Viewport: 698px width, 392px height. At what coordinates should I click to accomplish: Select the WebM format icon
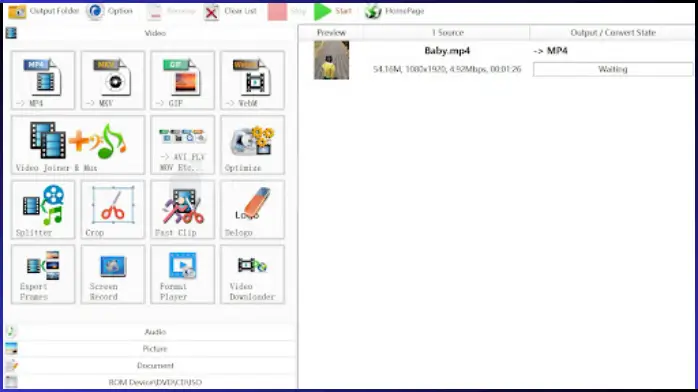(x=252, y=80)
